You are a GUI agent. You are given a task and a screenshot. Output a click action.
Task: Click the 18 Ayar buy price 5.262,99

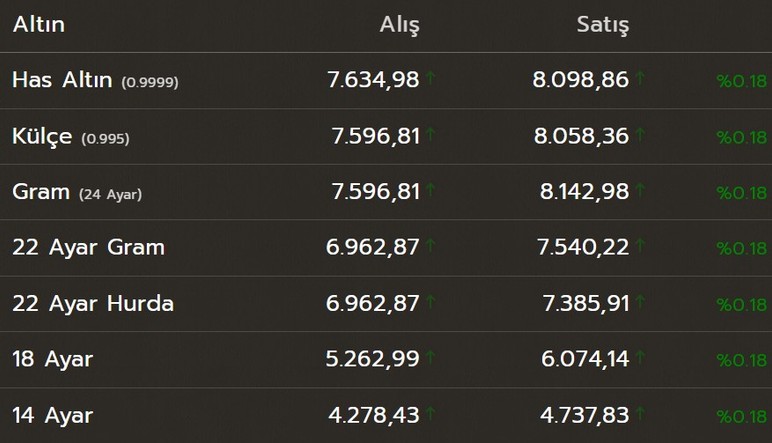pyautogui.click(x=374, y=360)
